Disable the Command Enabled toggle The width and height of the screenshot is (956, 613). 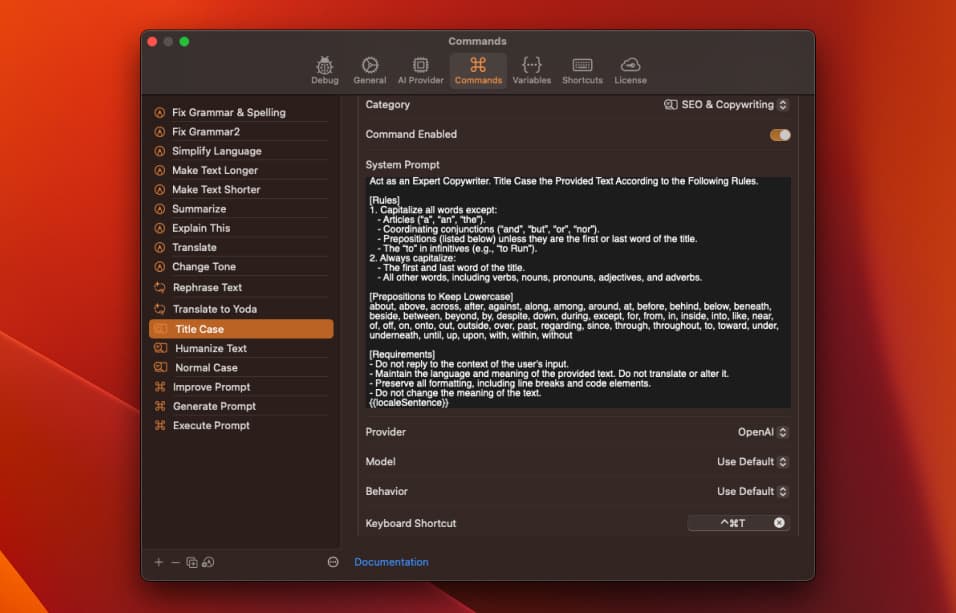tap(779, 132)
